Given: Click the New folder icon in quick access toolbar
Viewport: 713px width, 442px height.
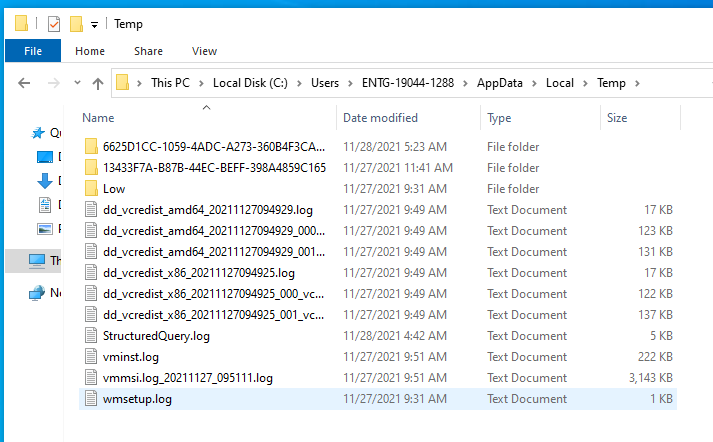Looking at the screenshot, I should coord(76,24).
